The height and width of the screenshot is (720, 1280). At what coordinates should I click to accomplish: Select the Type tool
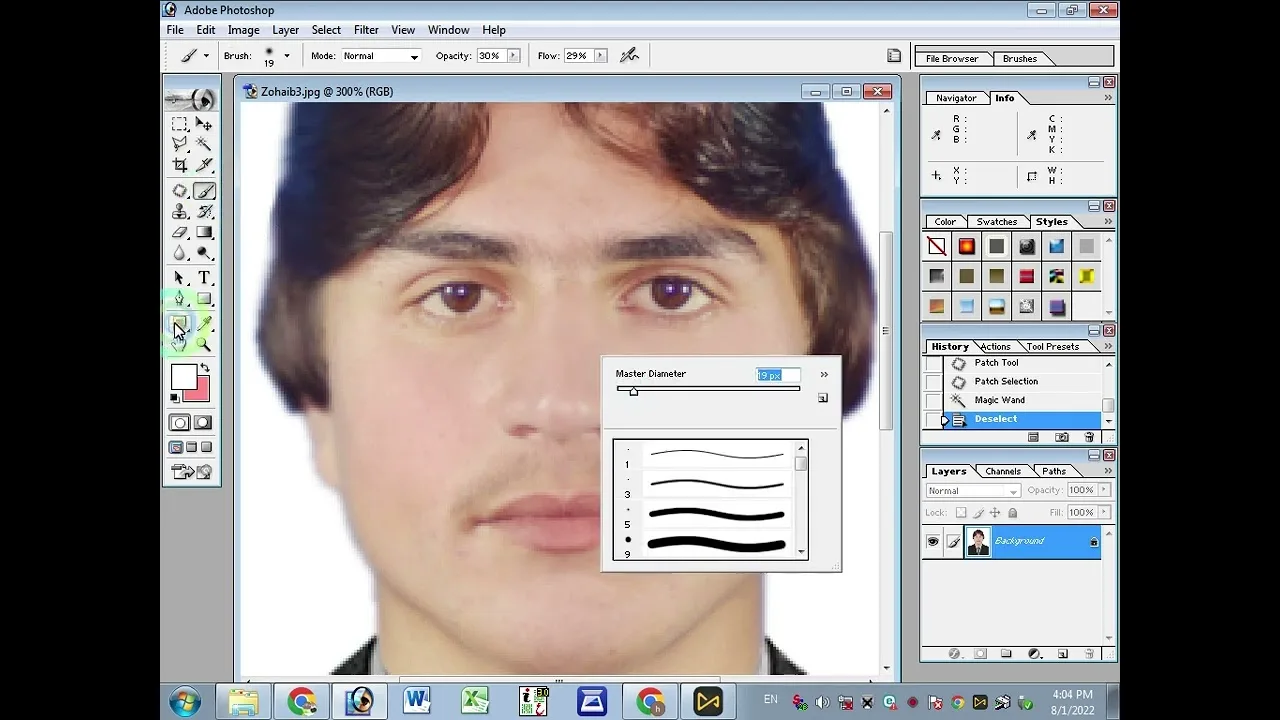(204, 277)
